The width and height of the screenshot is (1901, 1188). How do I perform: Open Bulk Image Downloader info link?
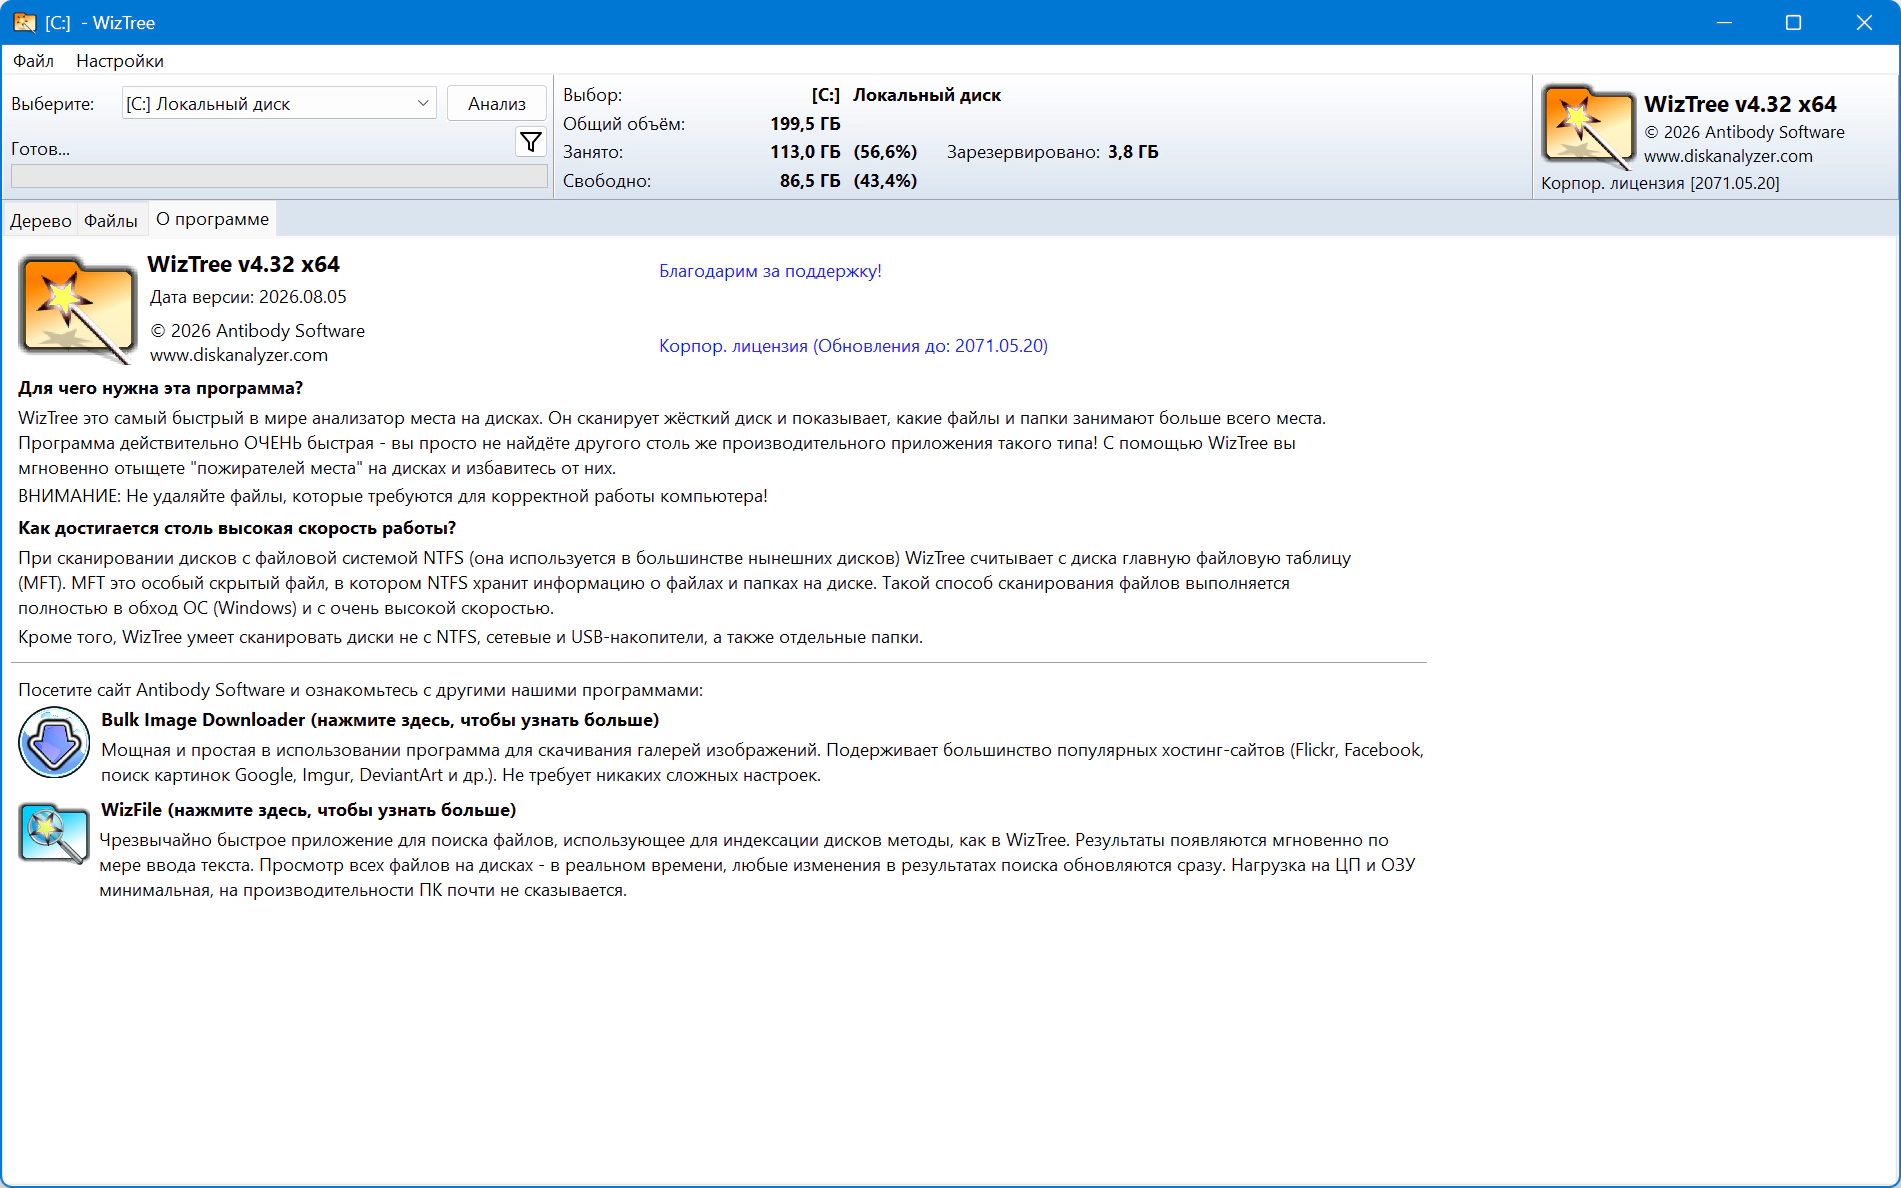tap(380, 720)
